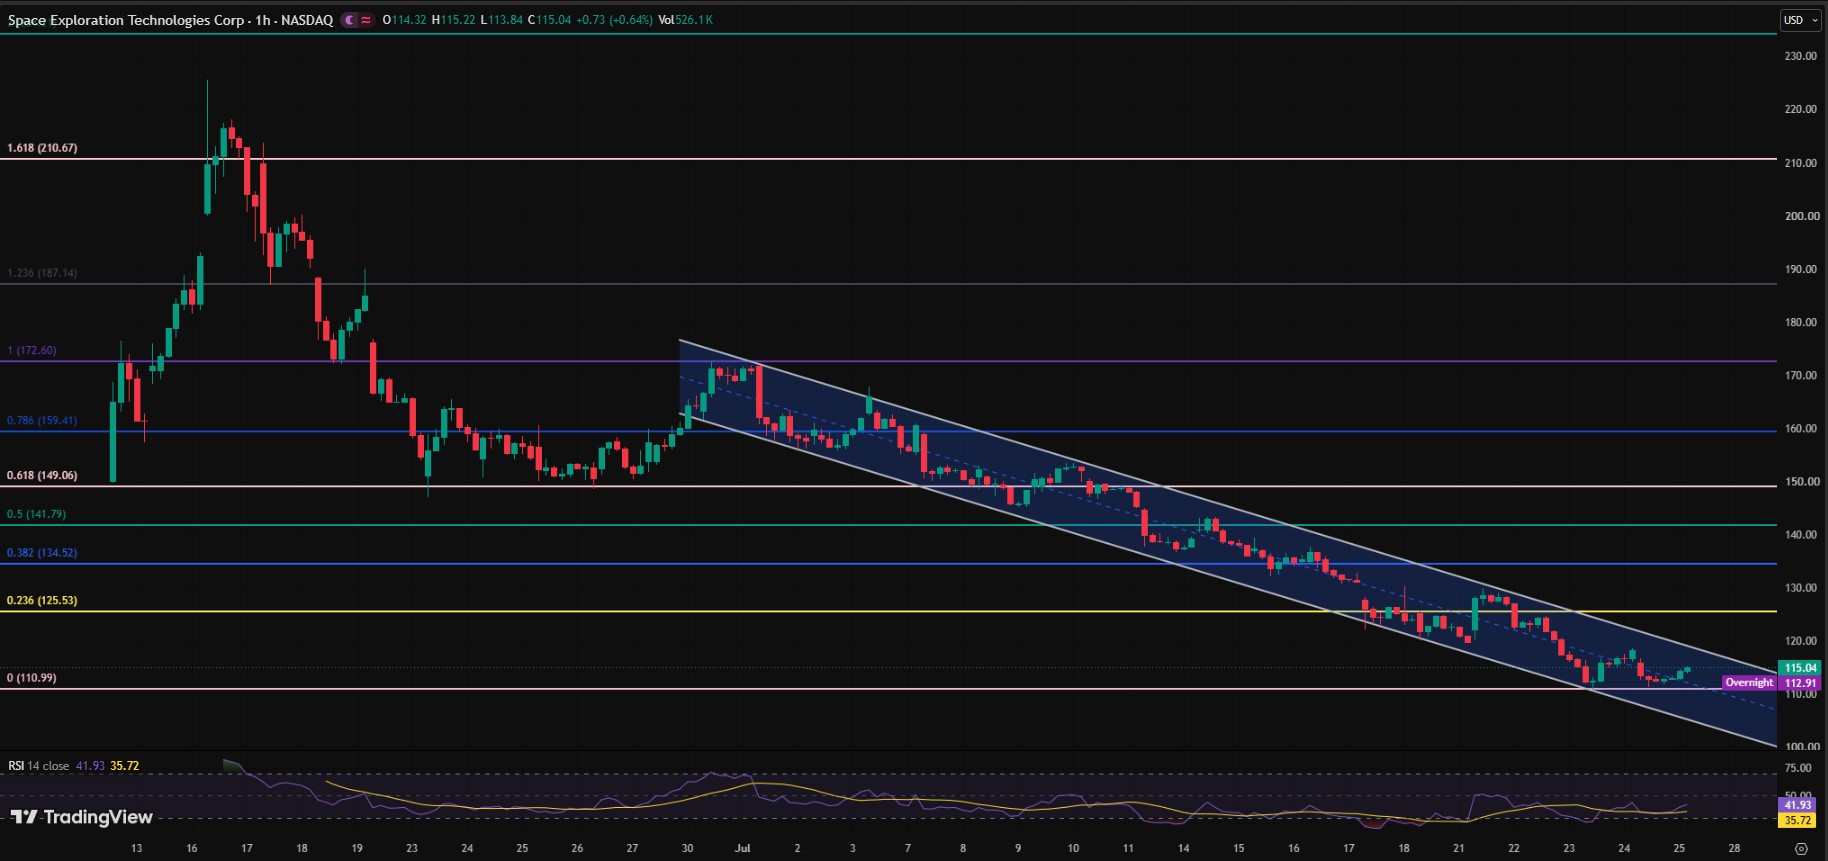
Task: Click the +0.73 (+0.64%) change readout
Action: tap(614, 20)
